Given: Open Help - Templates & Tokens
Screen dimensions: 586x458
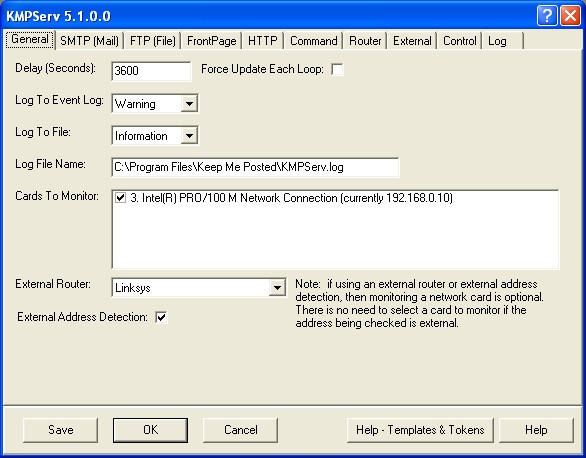Looking at the screenshot, I should 420,430.
